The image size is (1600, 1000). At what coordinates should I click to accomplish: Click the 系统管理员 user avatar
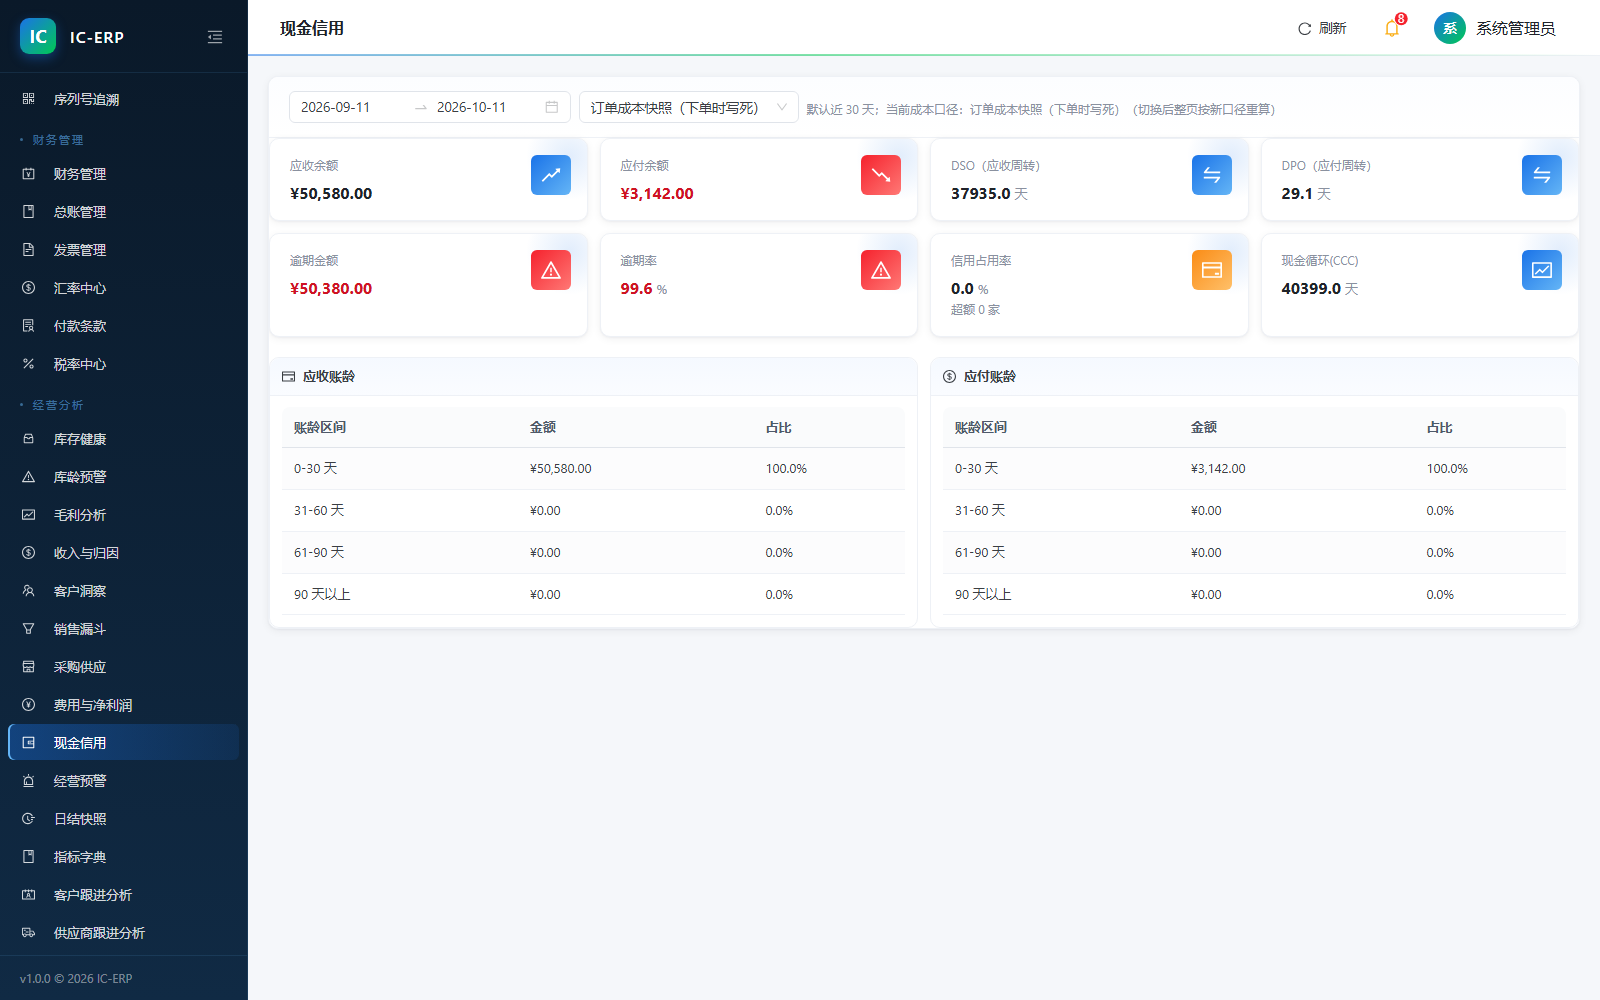pos(1449,28)
